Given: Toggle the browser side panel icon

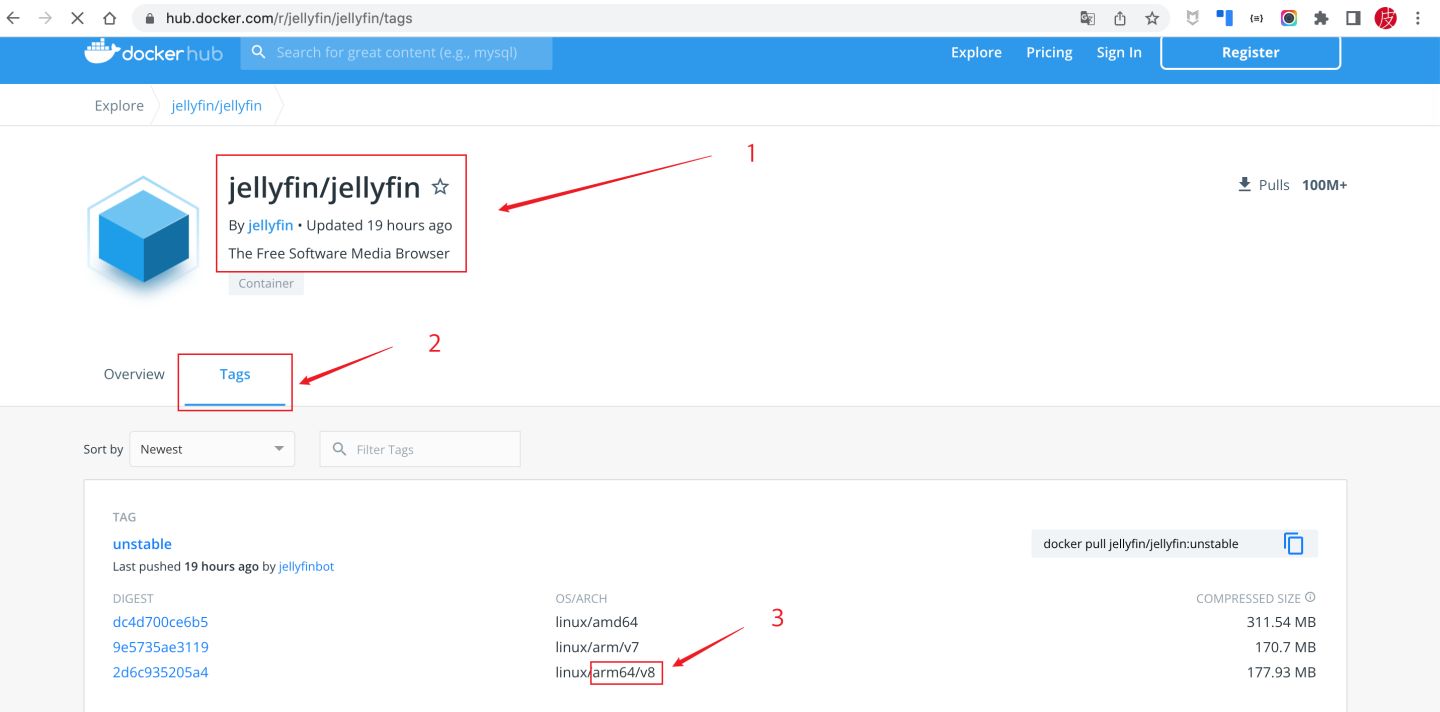Looking at the screenshot, I should [x=1353, y=18].
